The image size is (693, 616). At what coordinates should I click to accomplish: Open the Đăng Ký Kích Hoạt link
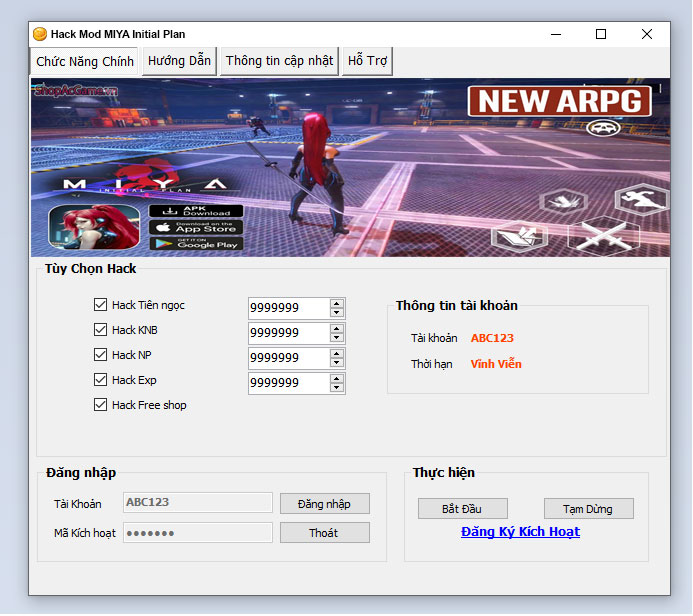[520, 532]
